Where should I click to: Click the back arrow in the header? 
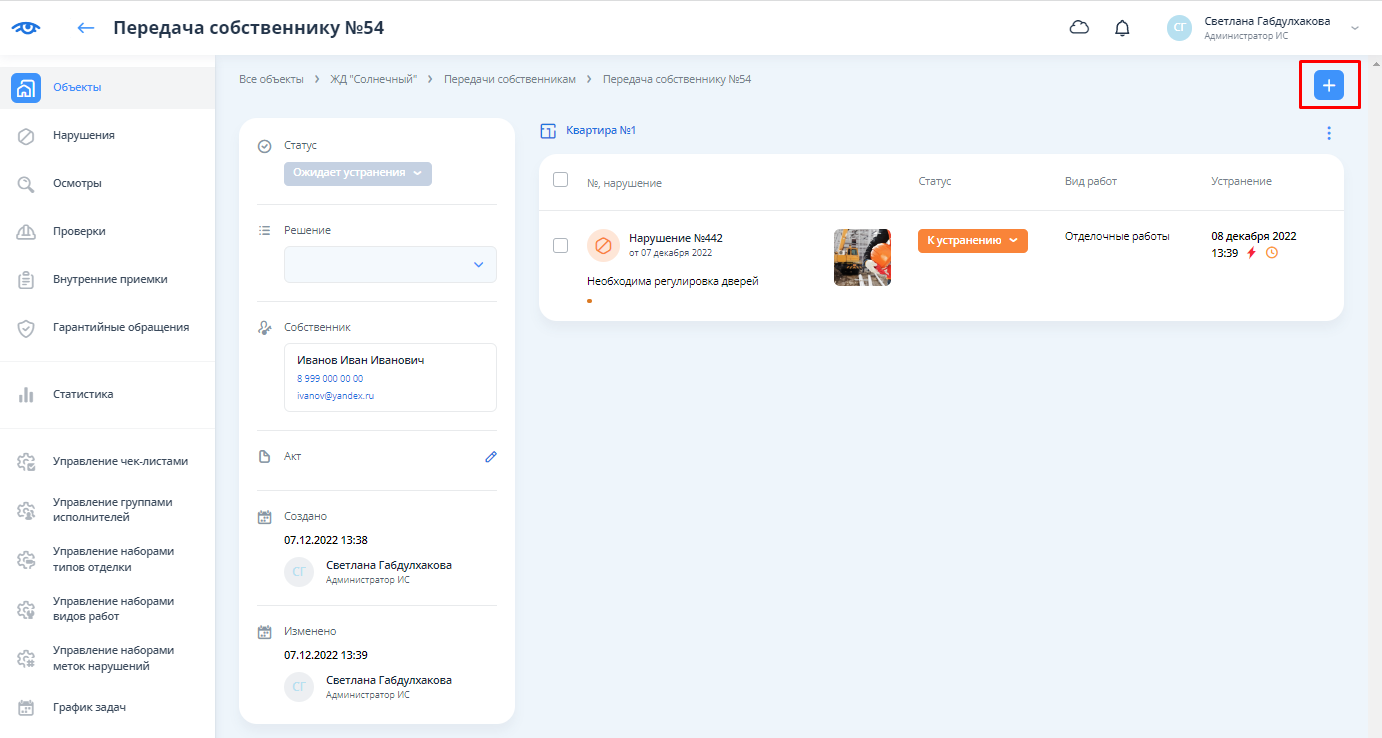[x=86, y=28]
